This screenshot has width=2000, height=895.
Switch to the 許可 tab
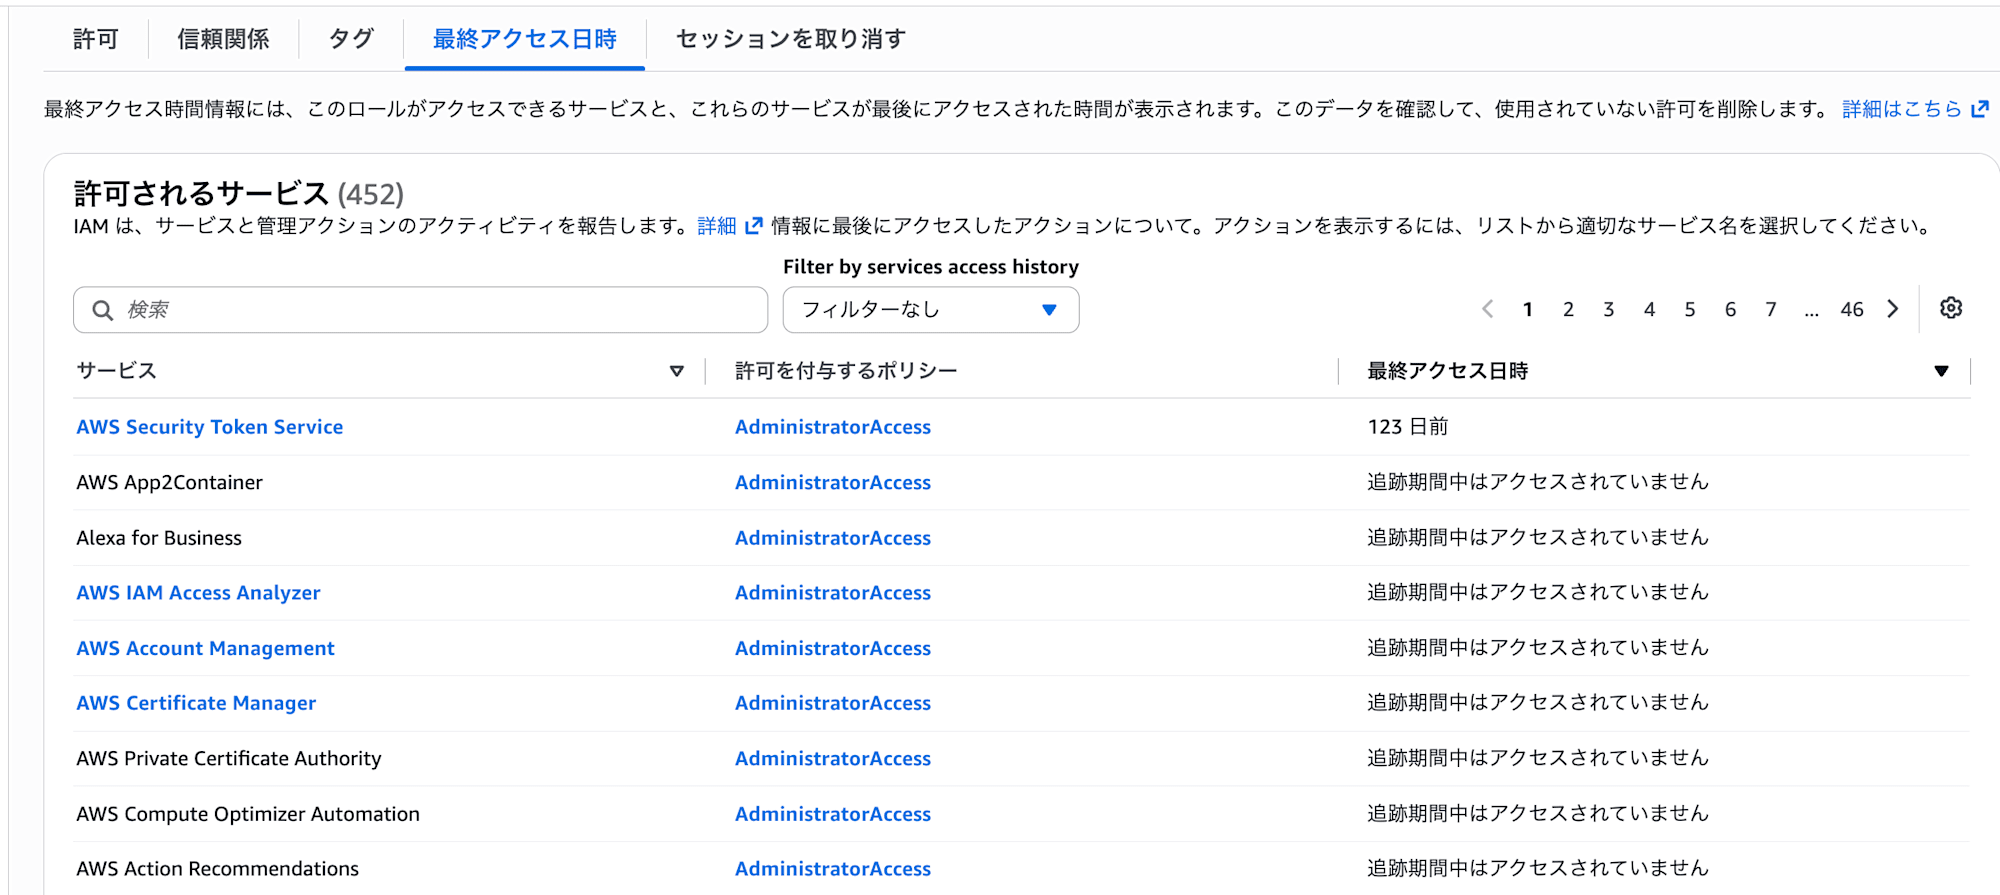pyautogui.click(x=95, y=39)
